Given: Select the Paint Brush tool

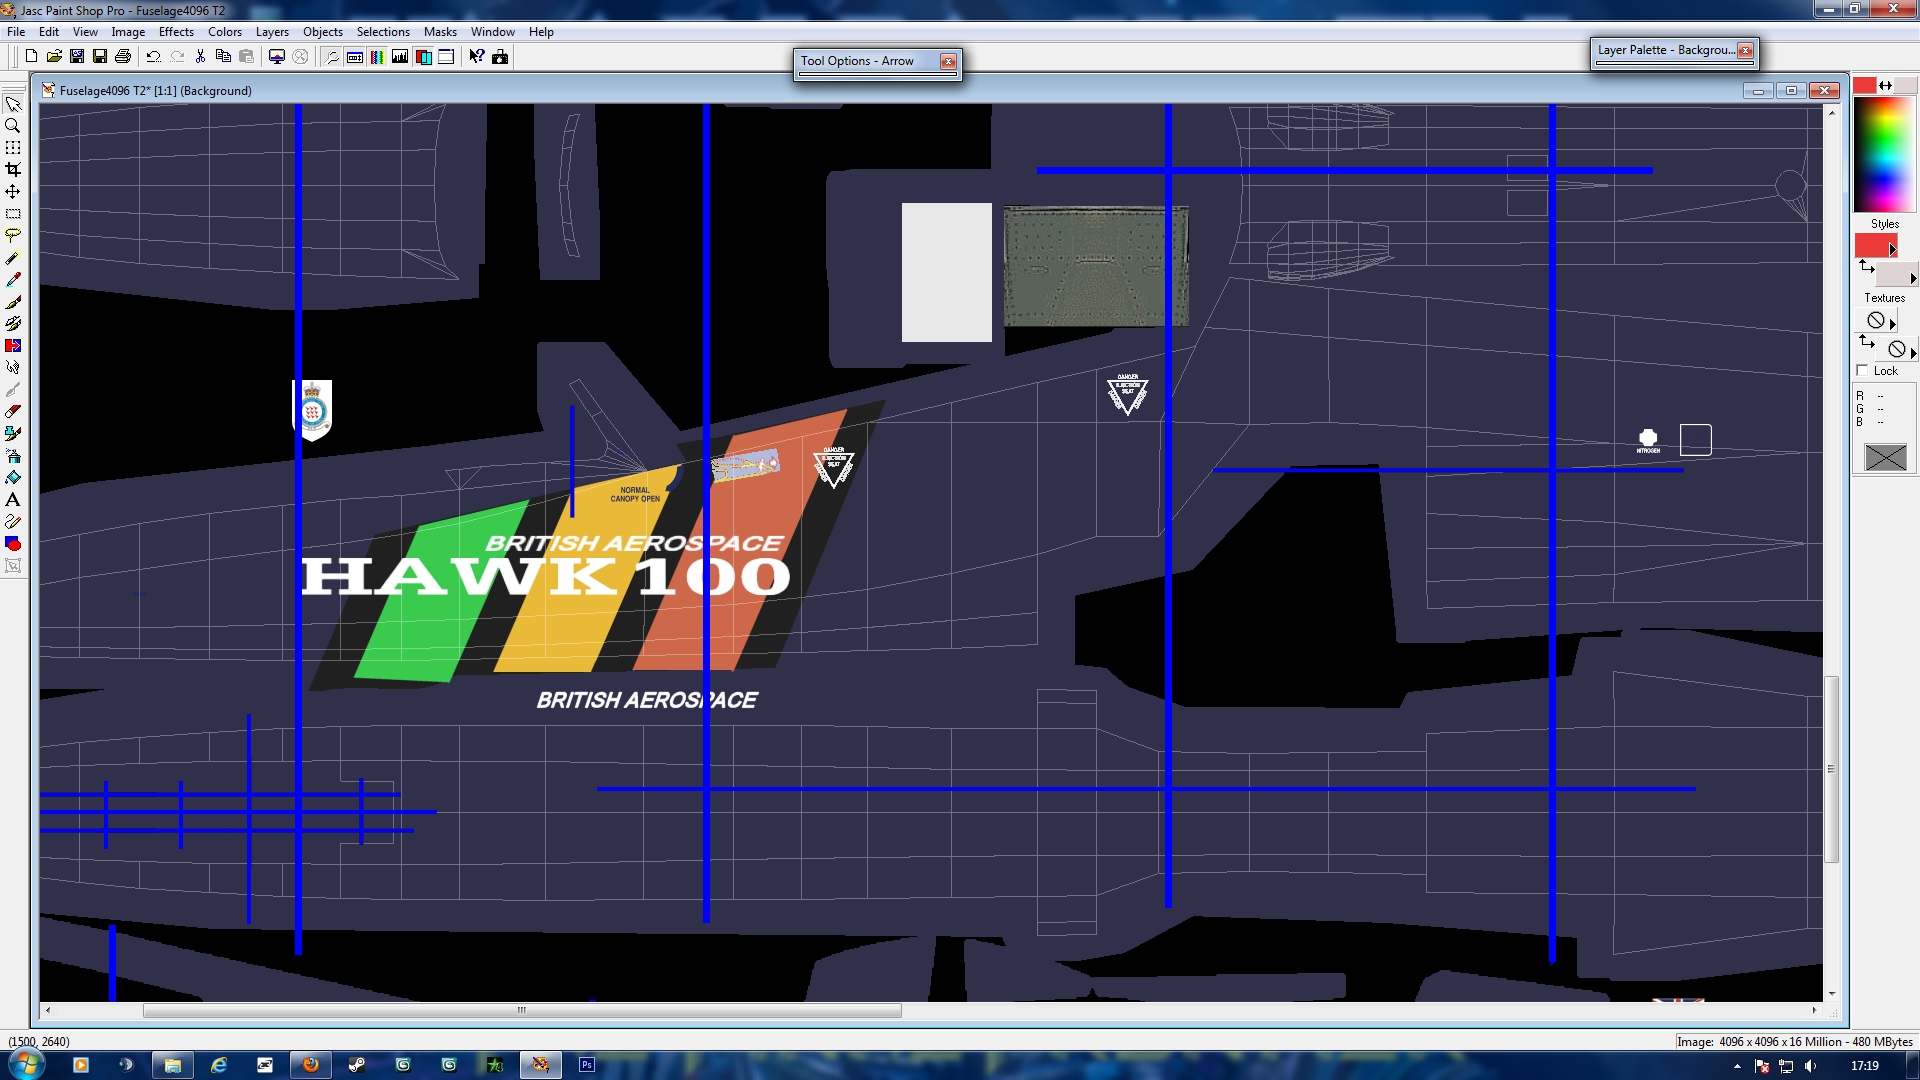Looking at the screenshot, I should pos(13,302).
